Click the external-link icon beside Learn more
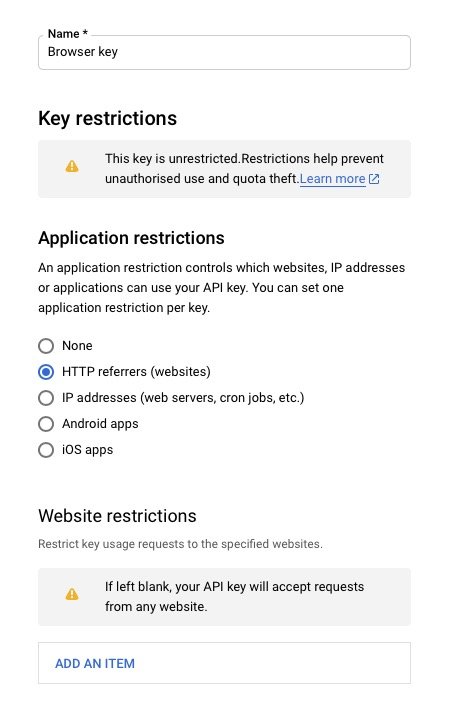Viewport: 458px width, 719px height. 374,179
